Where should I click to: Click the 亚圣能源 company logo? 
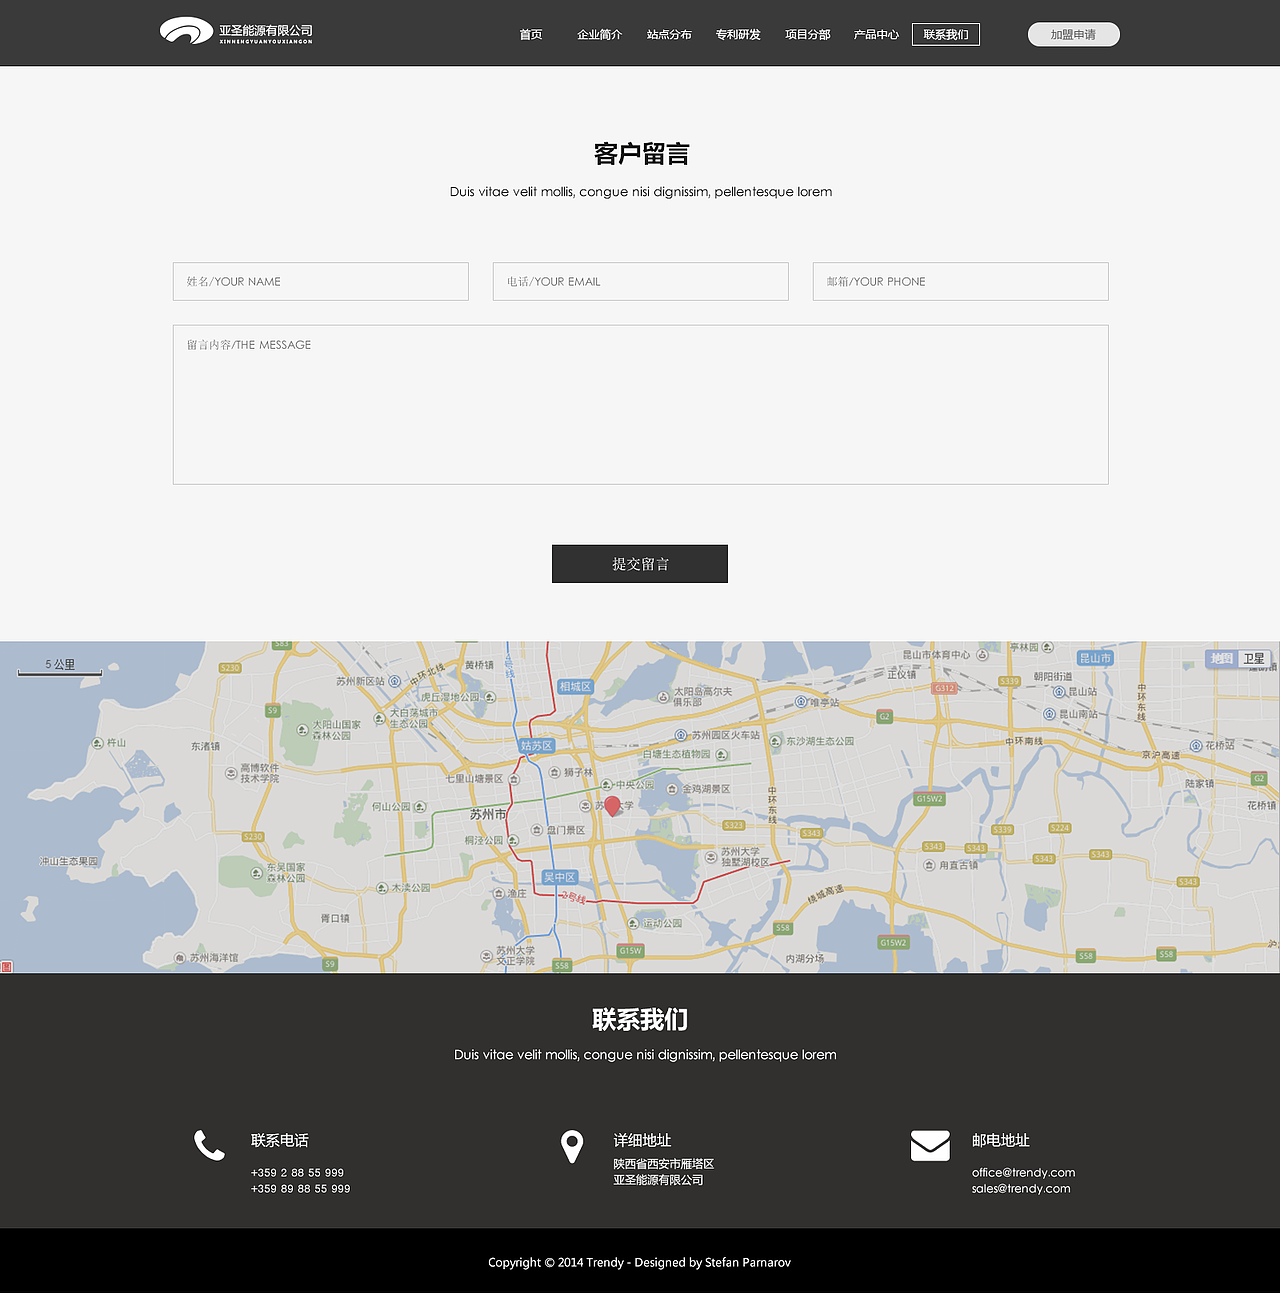point(235,31)
